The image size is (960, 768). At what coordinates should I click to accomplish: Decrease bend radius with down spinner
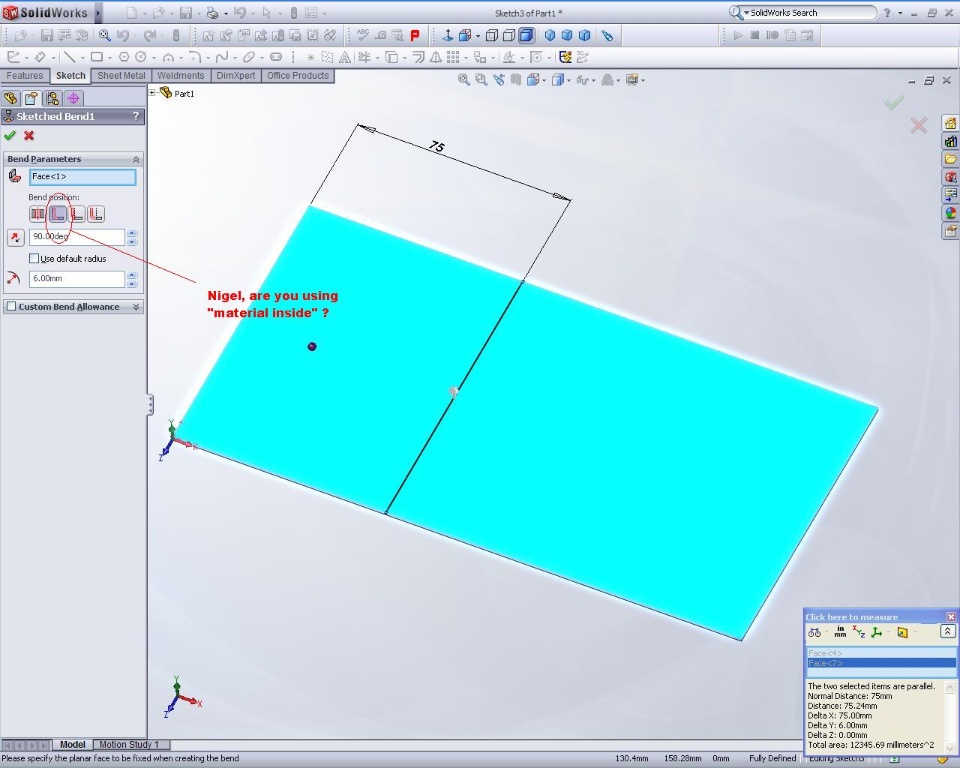[132, 283]
